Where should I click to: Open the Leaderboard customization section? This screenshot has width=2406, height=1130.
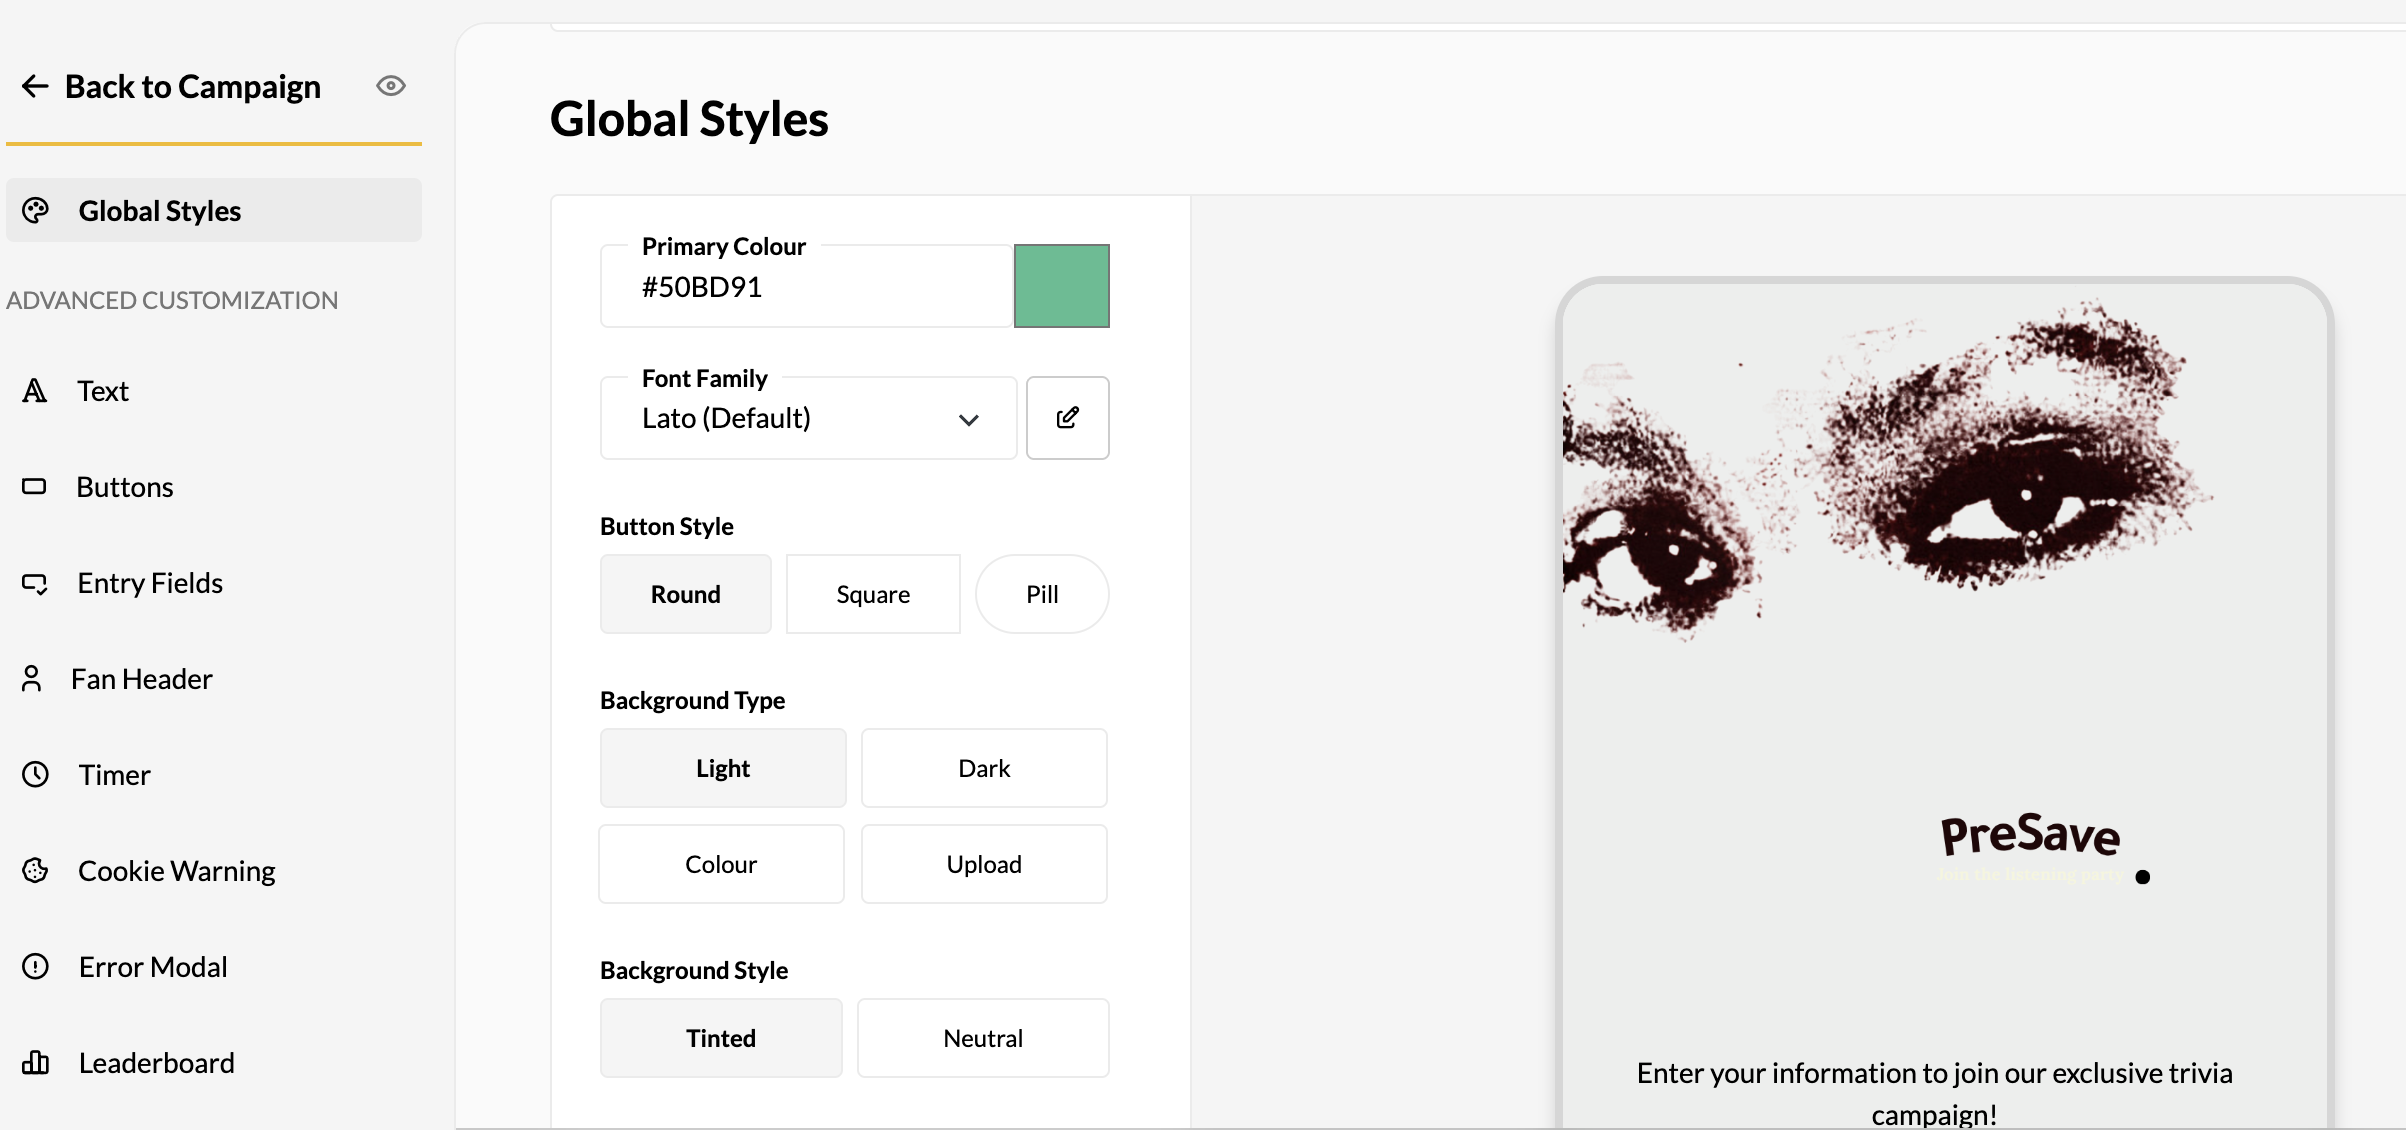tap(157, 1063)
